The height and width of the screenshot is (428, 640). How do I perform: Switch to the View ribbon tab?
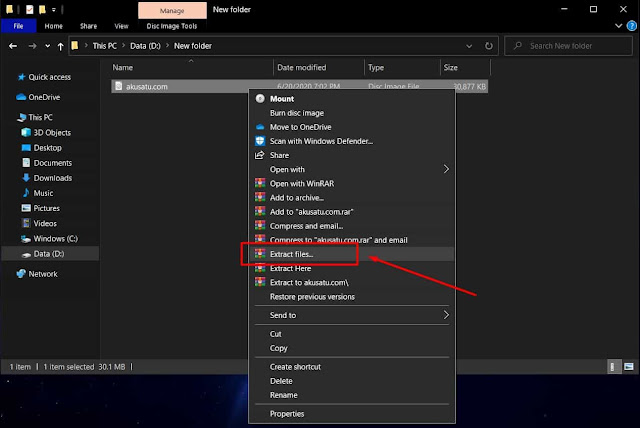click(121, 26)
